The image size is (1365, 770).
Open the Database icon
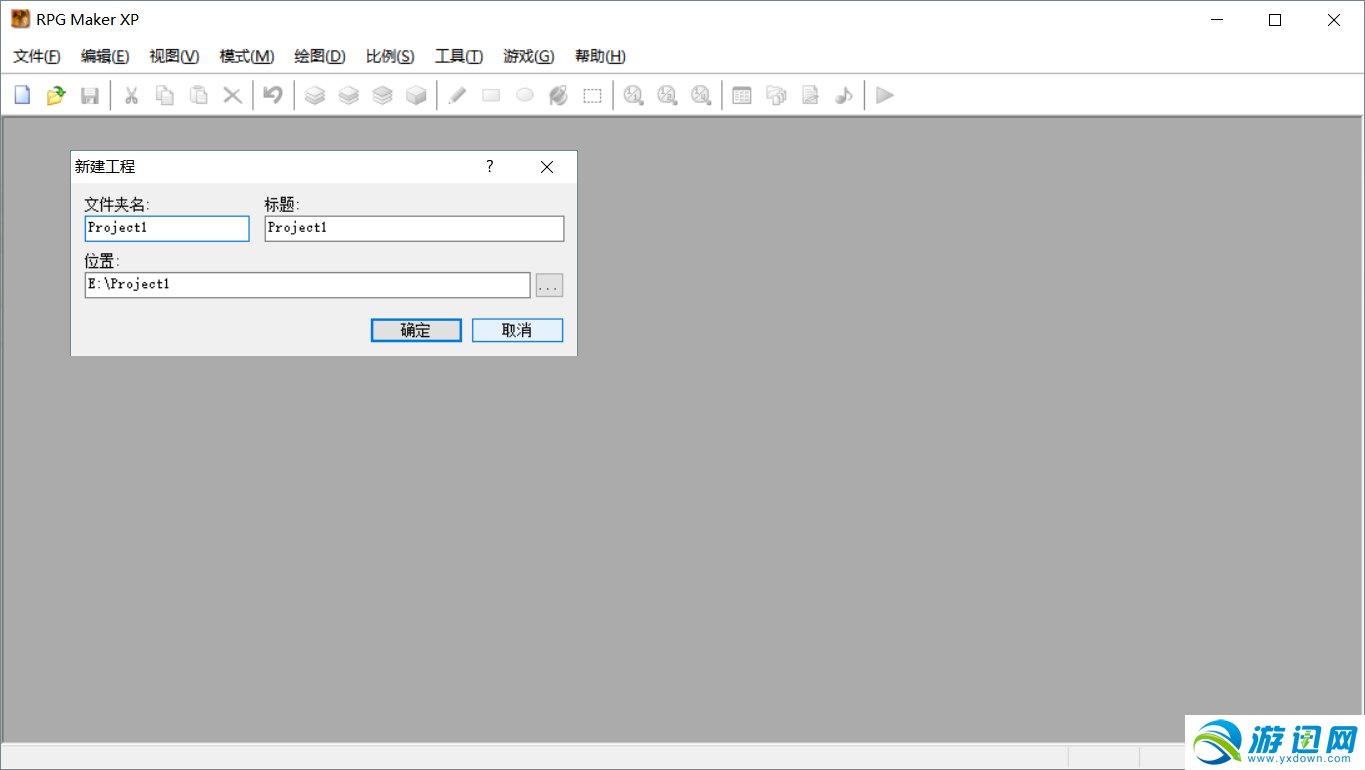(742, 95)
